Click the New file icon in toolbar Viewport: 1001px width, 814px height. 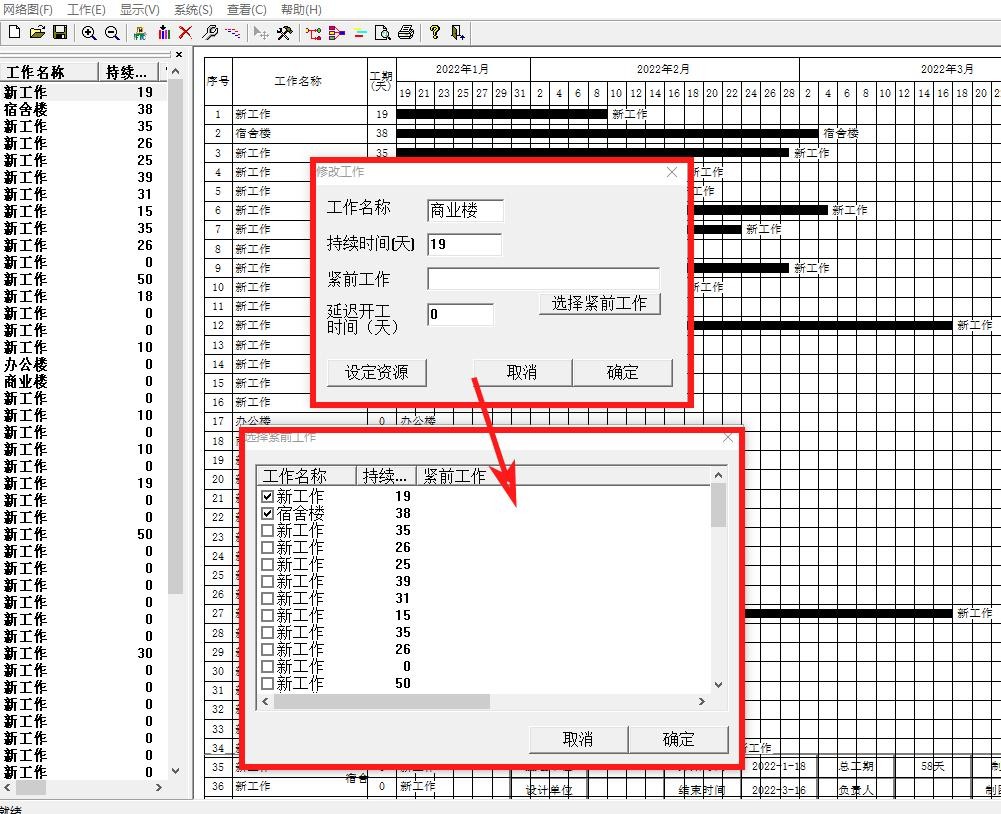[x=14, y=33]
